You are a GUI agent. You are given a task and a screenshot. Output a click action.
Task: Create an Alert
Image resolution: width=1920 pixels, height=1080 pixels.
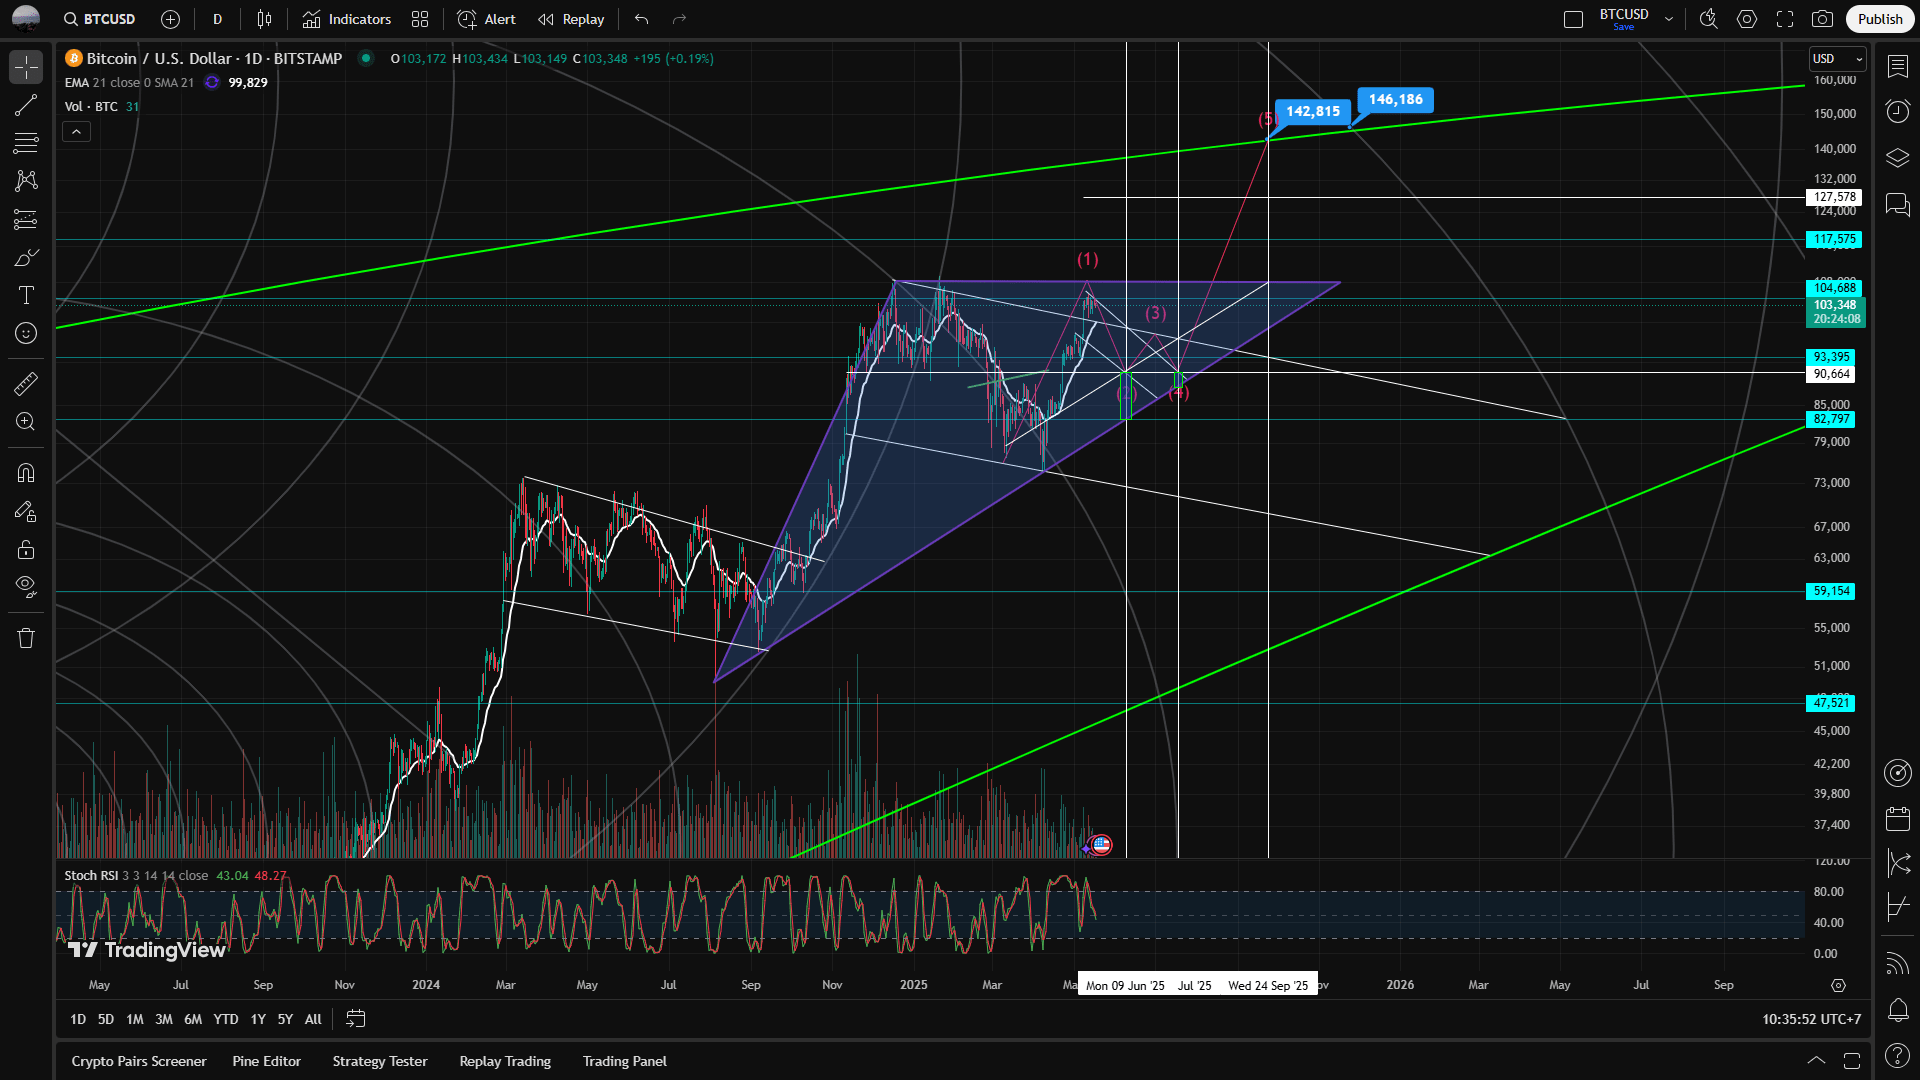point(486,19)
